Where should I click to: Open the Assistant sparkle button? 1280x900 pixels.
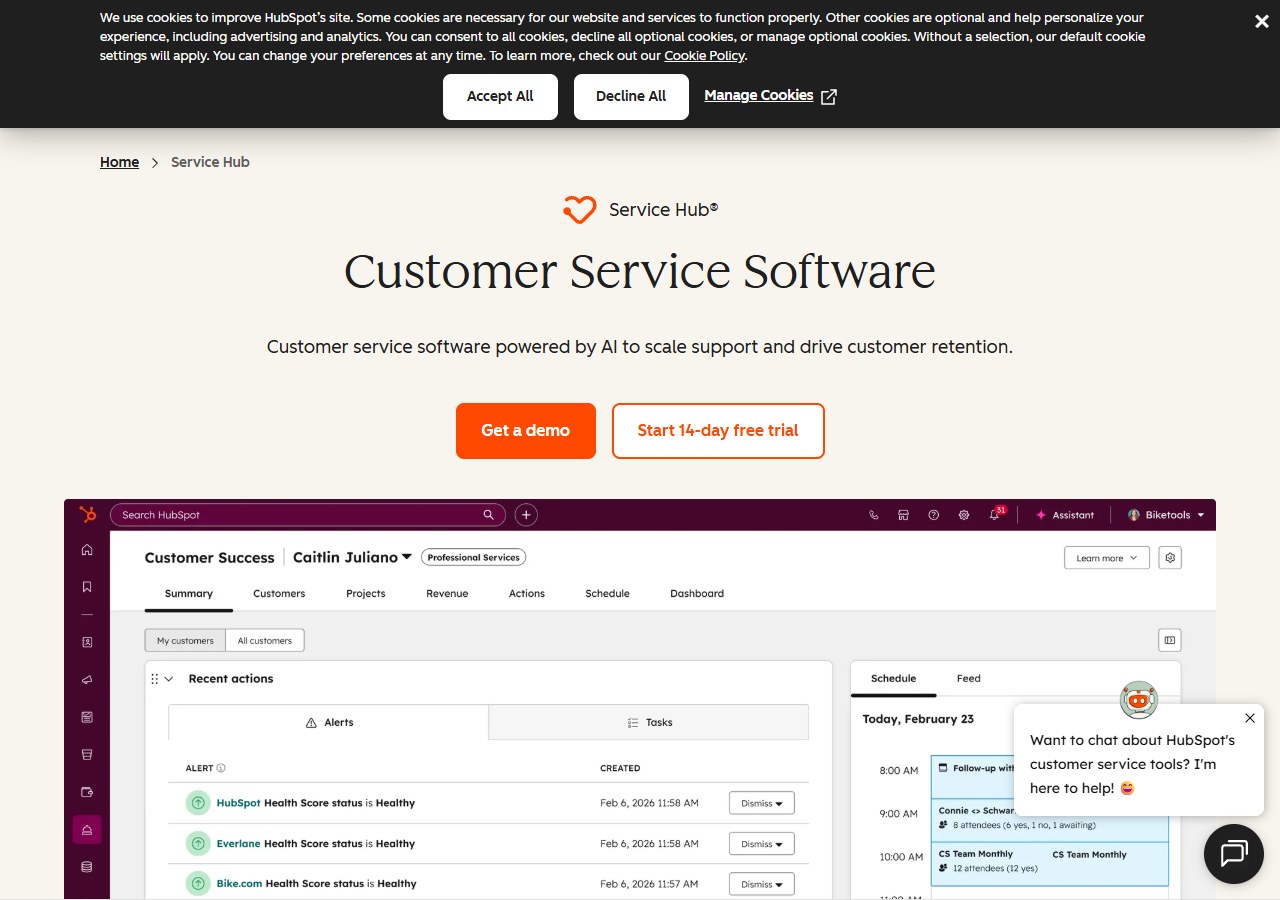pyautogui.click(x=1065, y=515)
